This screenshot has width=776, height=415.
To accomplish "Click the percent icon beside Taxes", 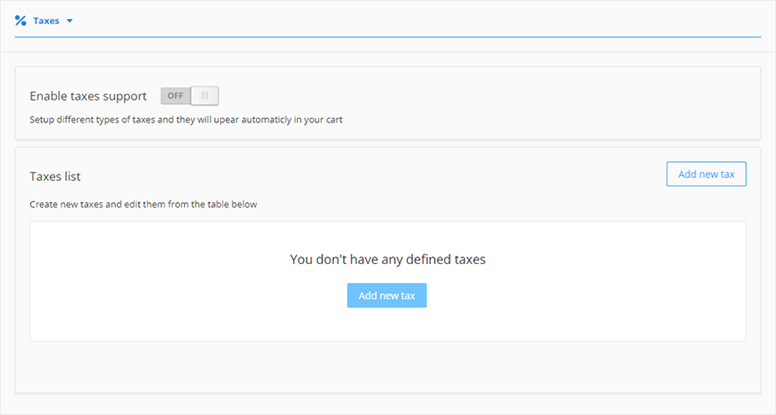I will pos(20,20).
